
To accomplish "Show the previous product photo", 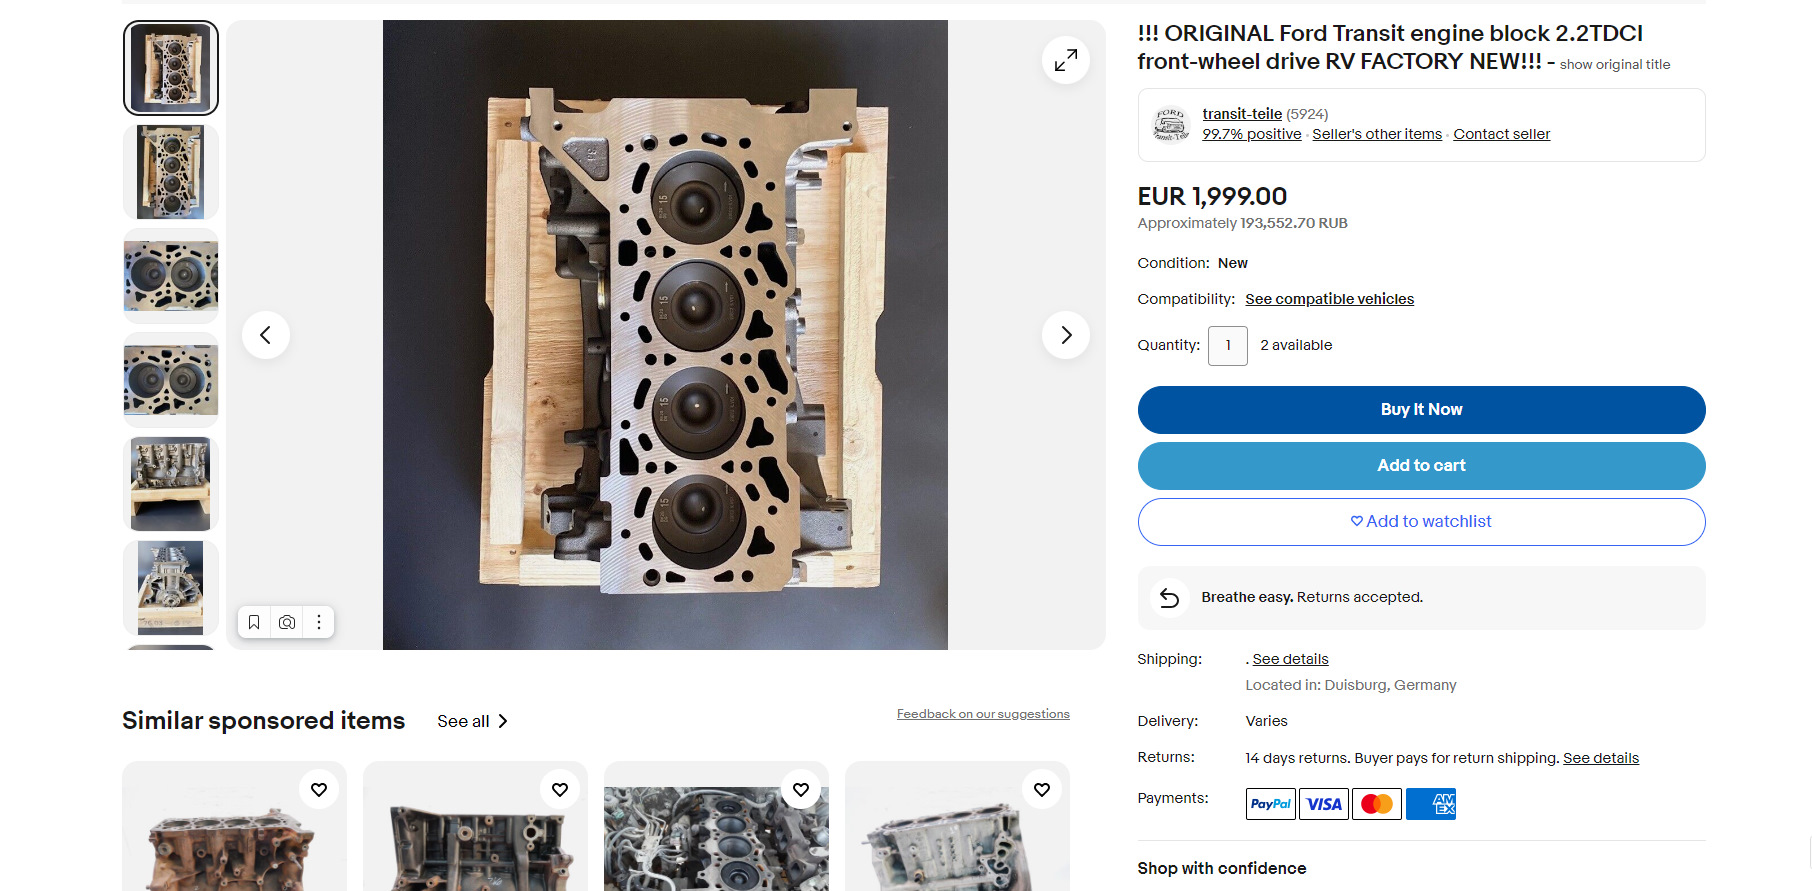I will point(266,335).
